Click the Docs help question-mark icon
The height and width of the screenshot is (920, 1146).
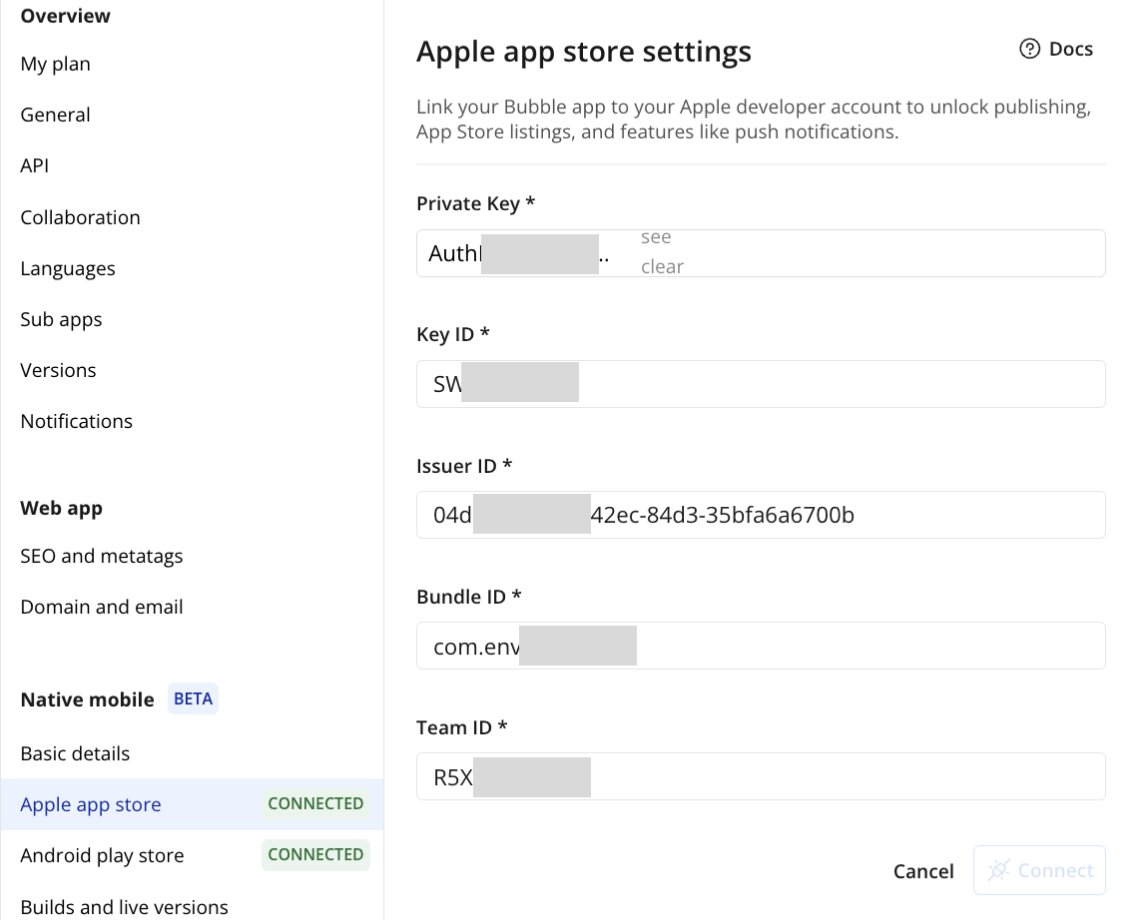[1029, 49]
